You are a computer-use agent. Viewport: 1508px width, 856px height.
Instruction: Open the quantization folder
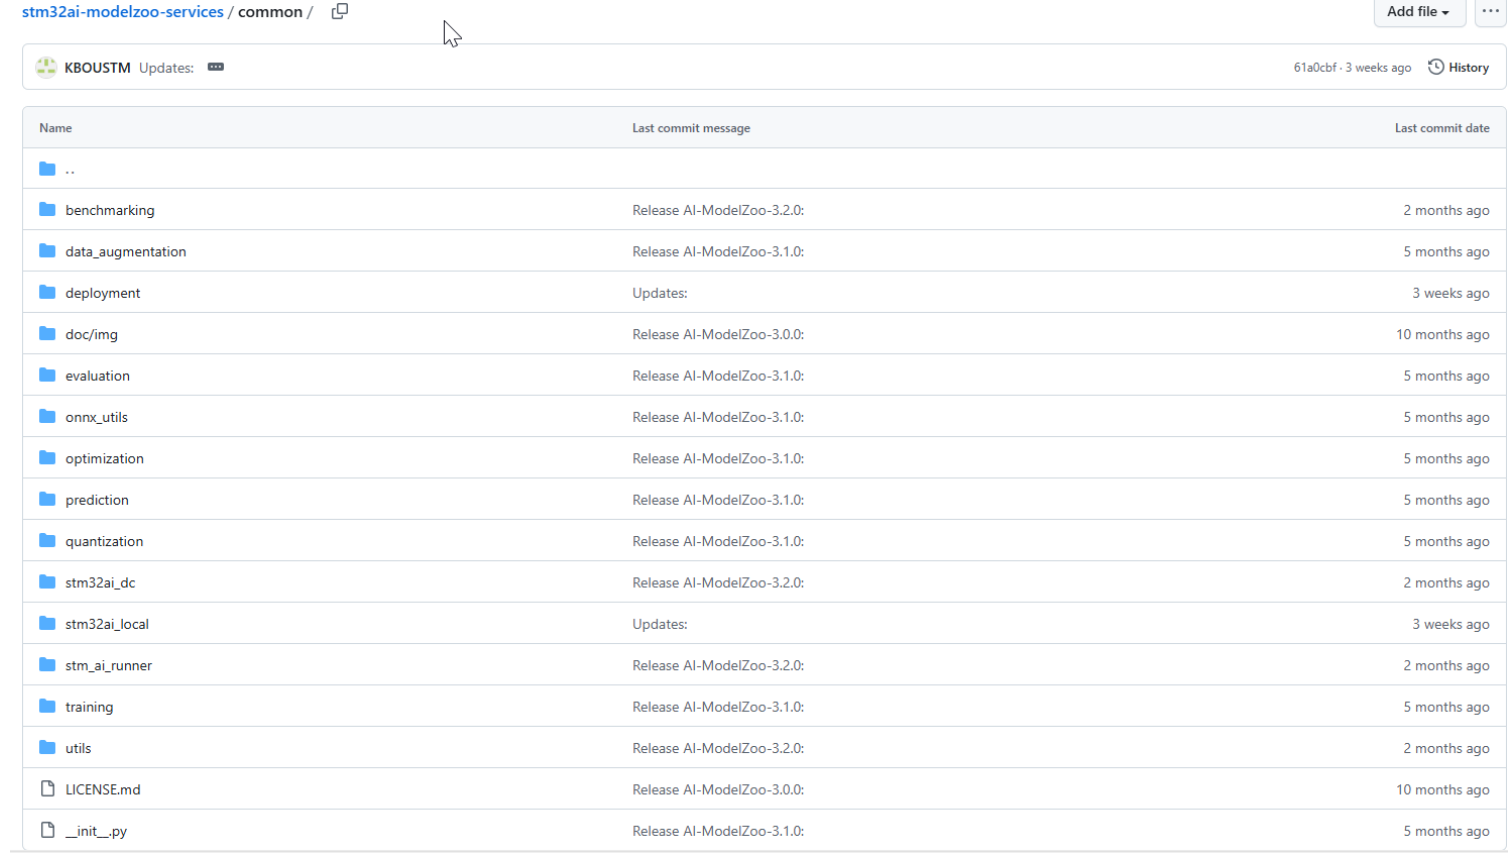[x=104, y=541]
